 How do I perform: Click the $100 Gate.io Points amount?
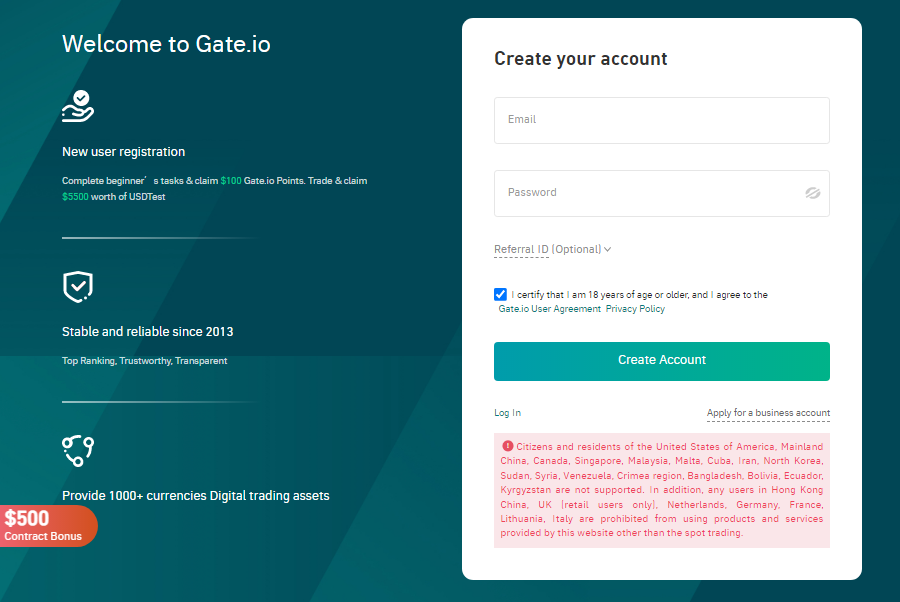coord(231,181)
